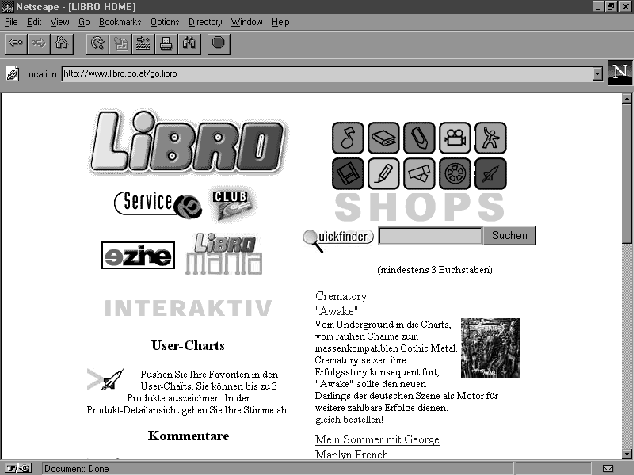Click the Service logo link
634x475 pixels.
pos(158,203)
